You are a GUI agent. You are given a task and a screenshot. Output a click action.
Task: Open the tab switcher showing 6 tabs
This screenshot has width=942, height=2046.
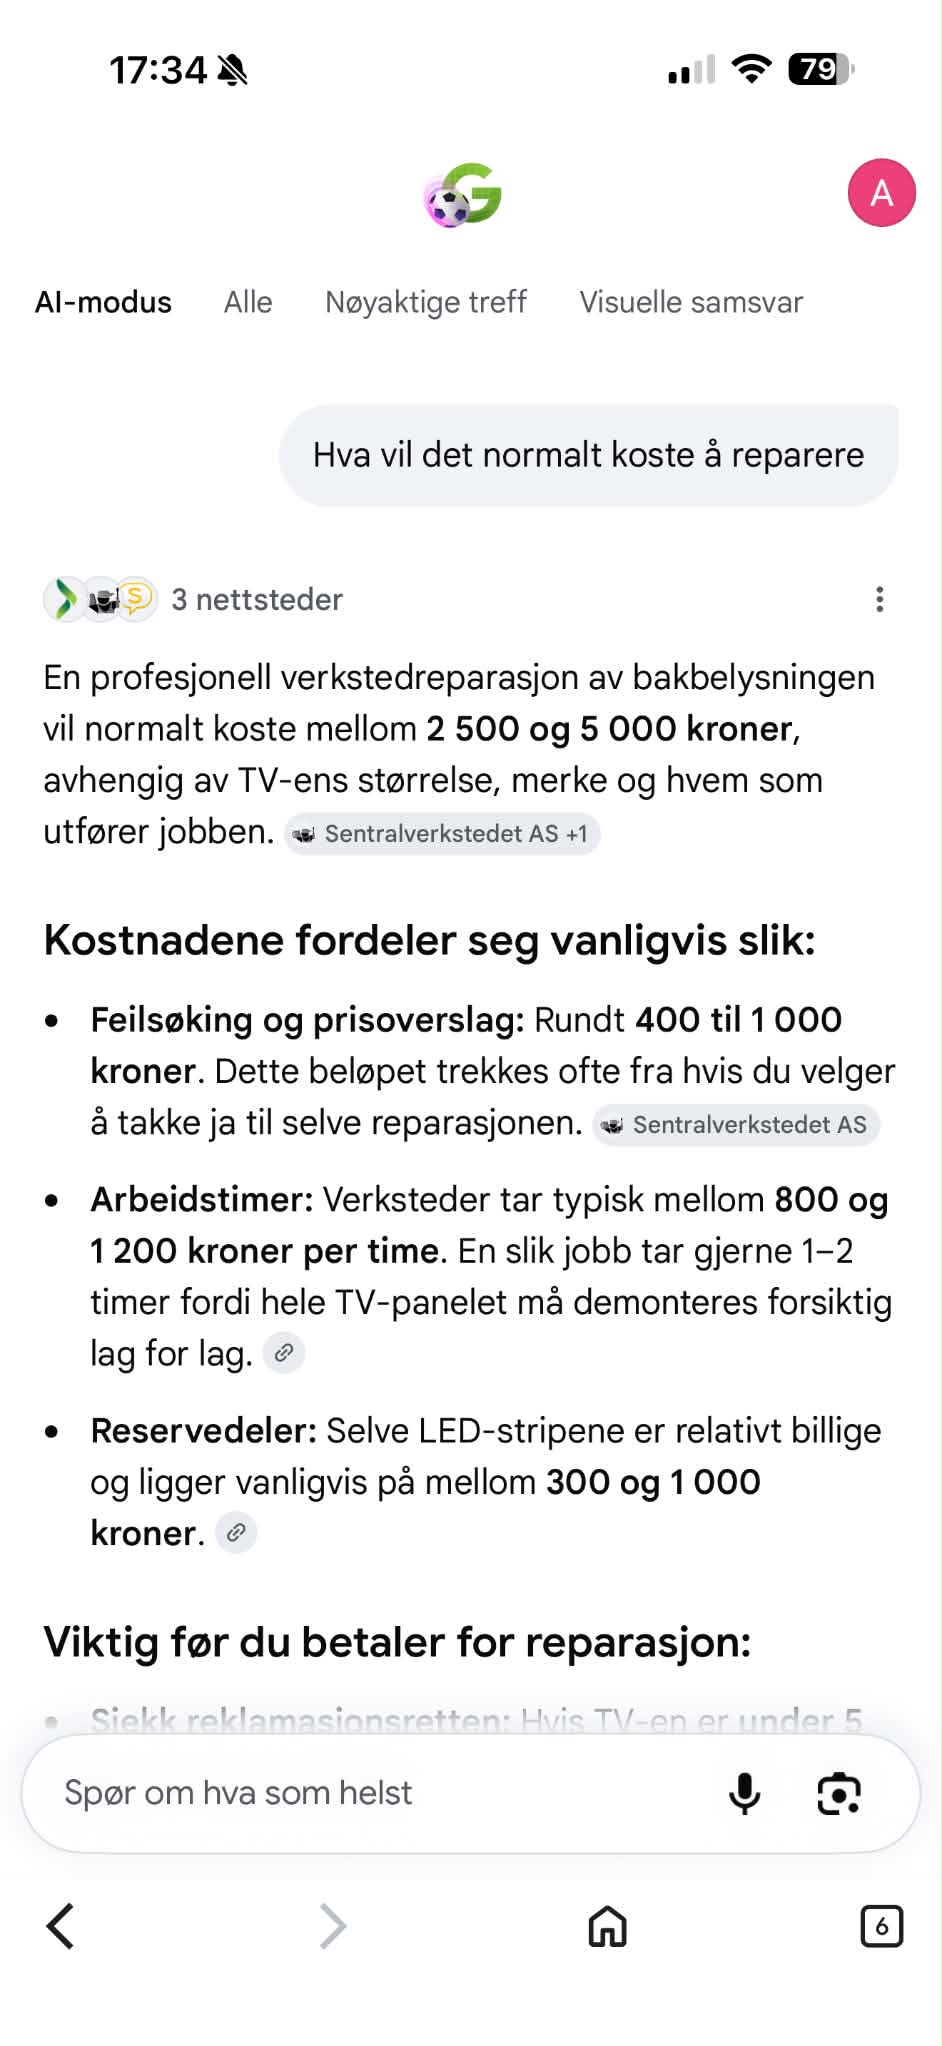[881, 1926]
